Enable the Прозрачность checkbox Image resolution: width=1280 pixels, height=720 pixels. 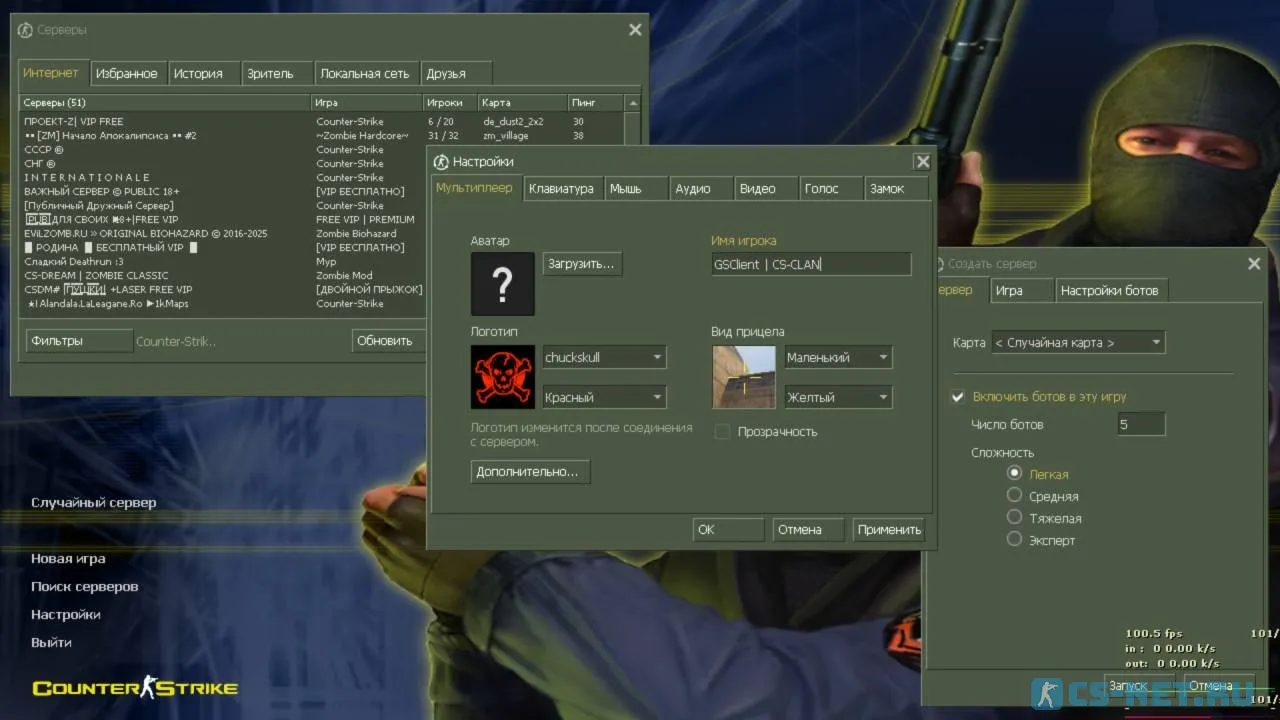722,432
